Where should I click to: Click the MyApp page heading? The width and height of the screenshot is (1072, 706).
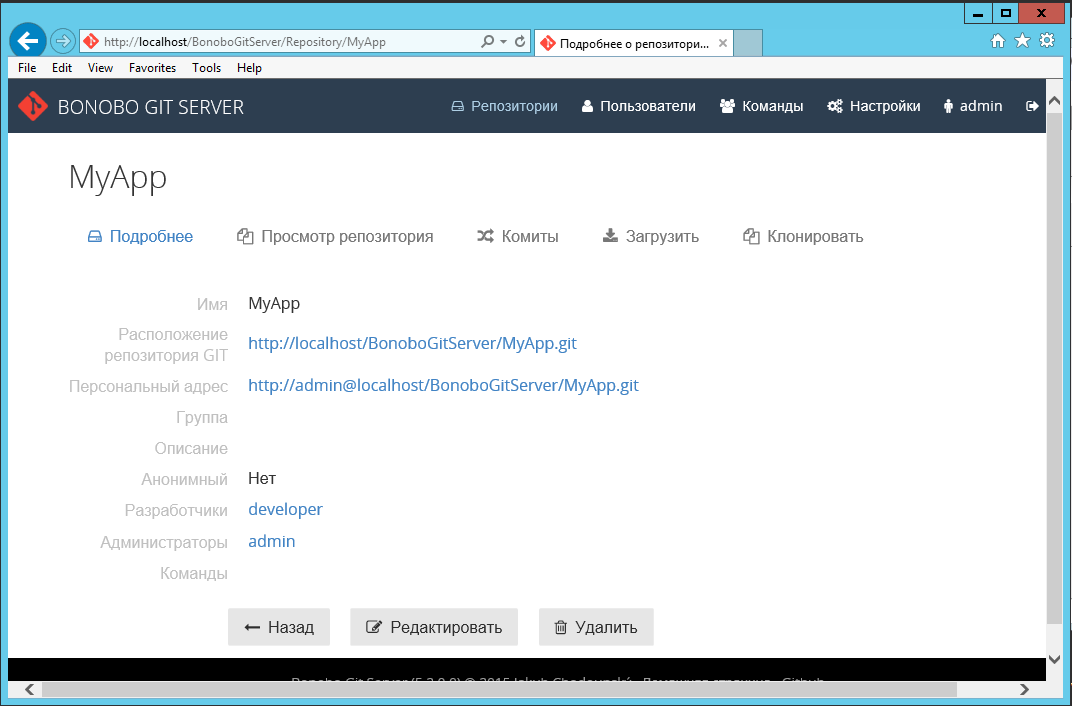click(x=118, y=178)
